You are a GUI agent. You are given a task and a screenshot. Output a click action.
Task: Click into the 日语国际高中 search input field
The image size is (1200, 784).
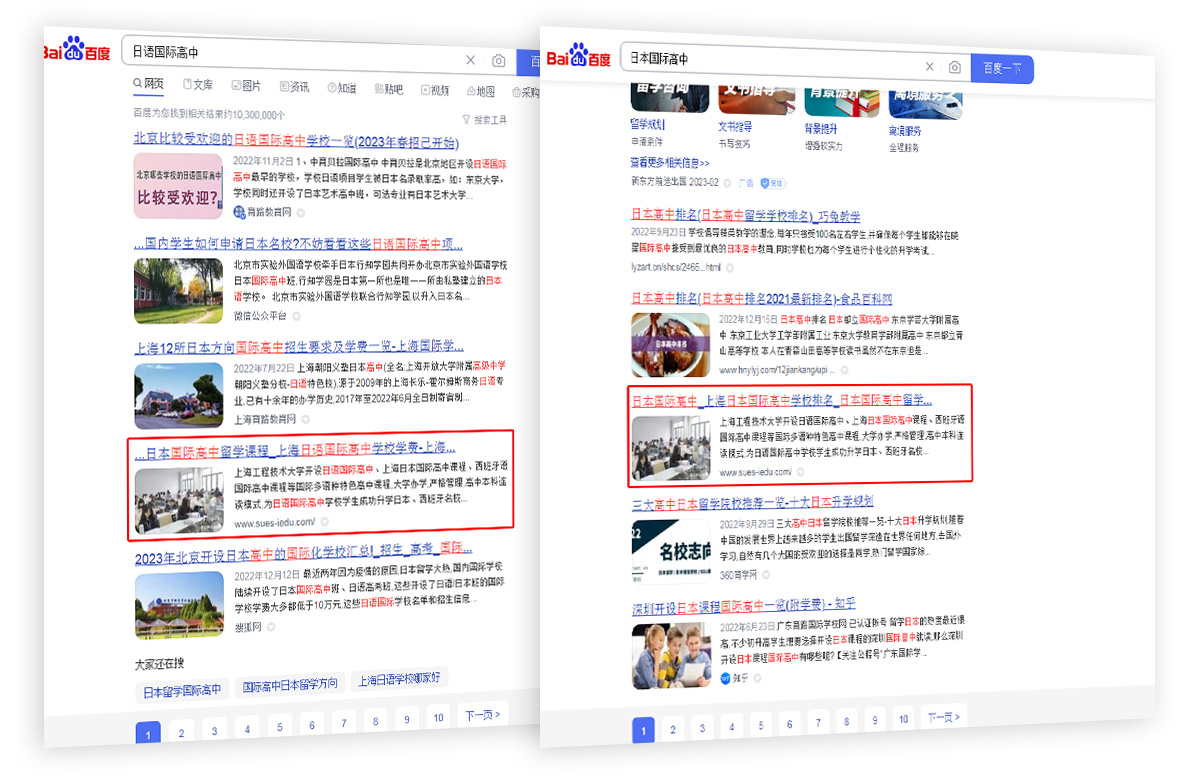click(x=290, y=51)
